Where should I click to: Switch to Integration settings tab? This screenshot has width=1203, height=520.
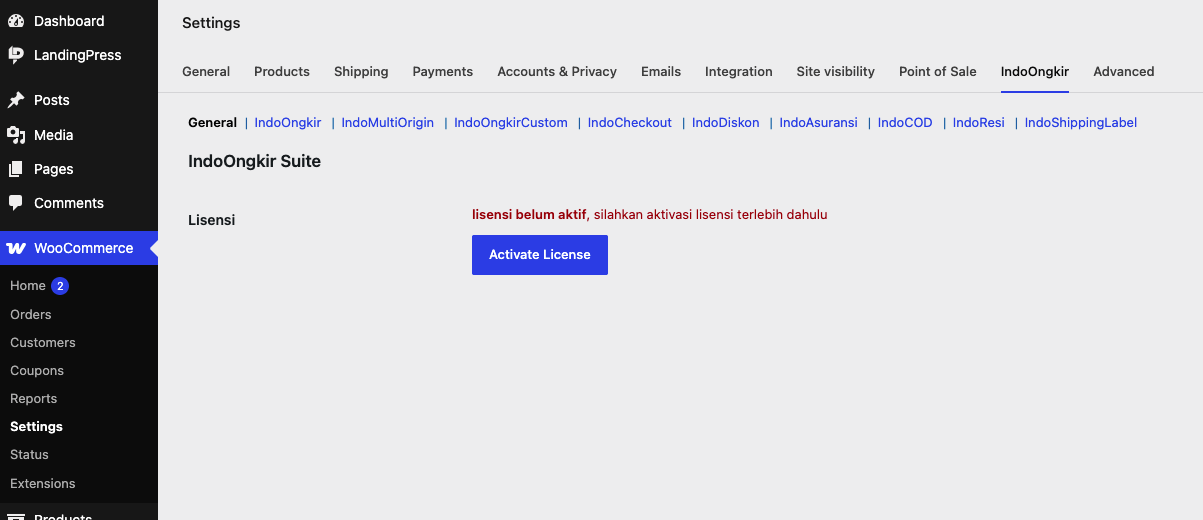[x=739, y=71]
